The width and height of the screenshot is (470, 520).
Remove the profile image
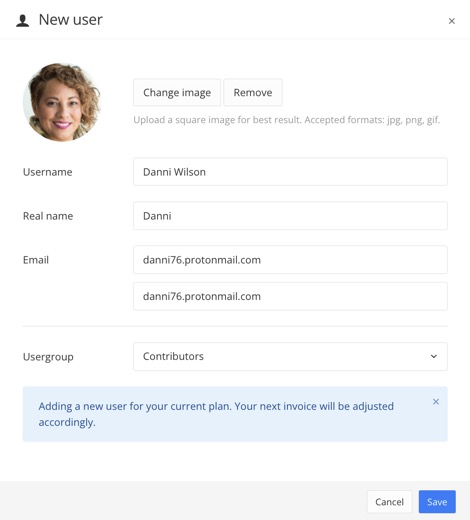(x=253, y=92)
